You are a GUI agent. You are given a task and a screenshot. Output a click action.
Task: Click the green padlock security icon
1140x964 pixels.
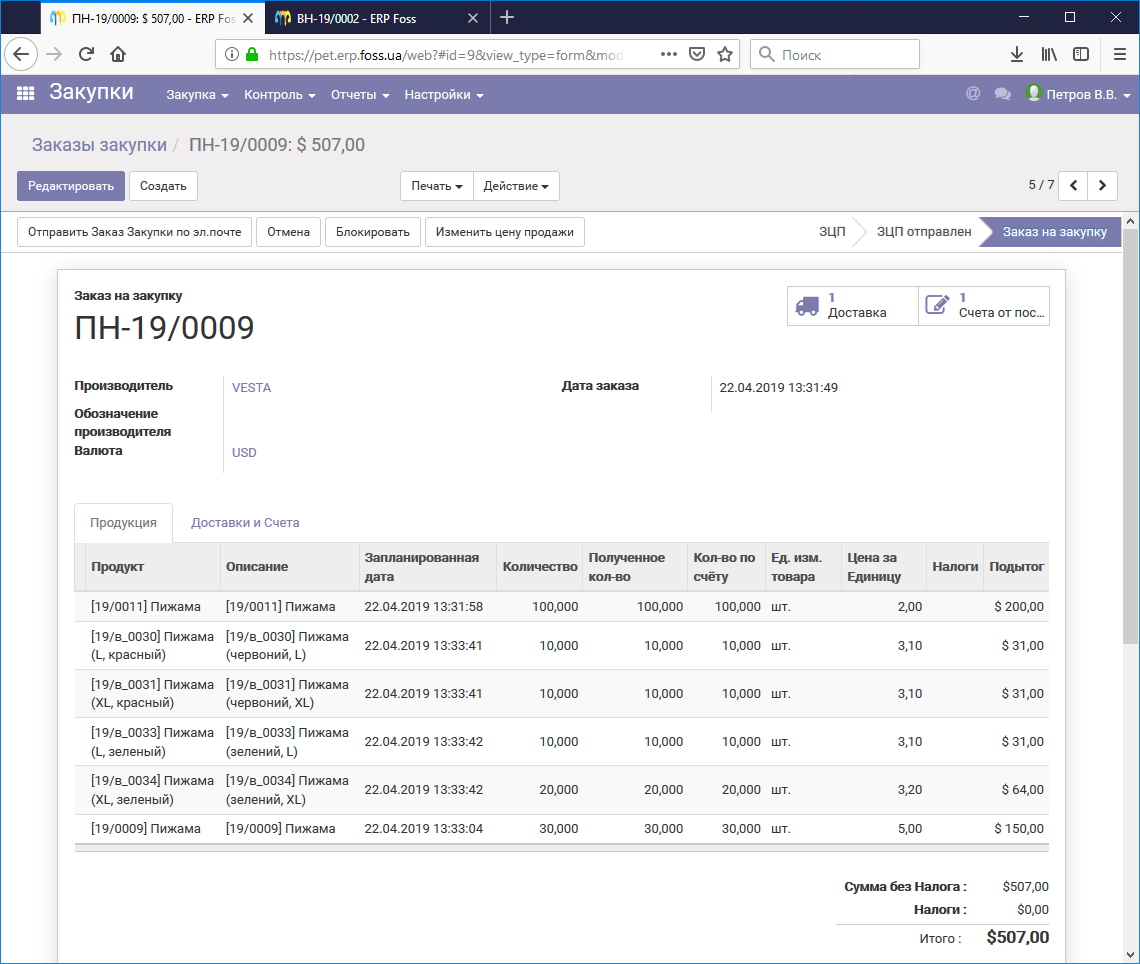(x=252, y=55)
